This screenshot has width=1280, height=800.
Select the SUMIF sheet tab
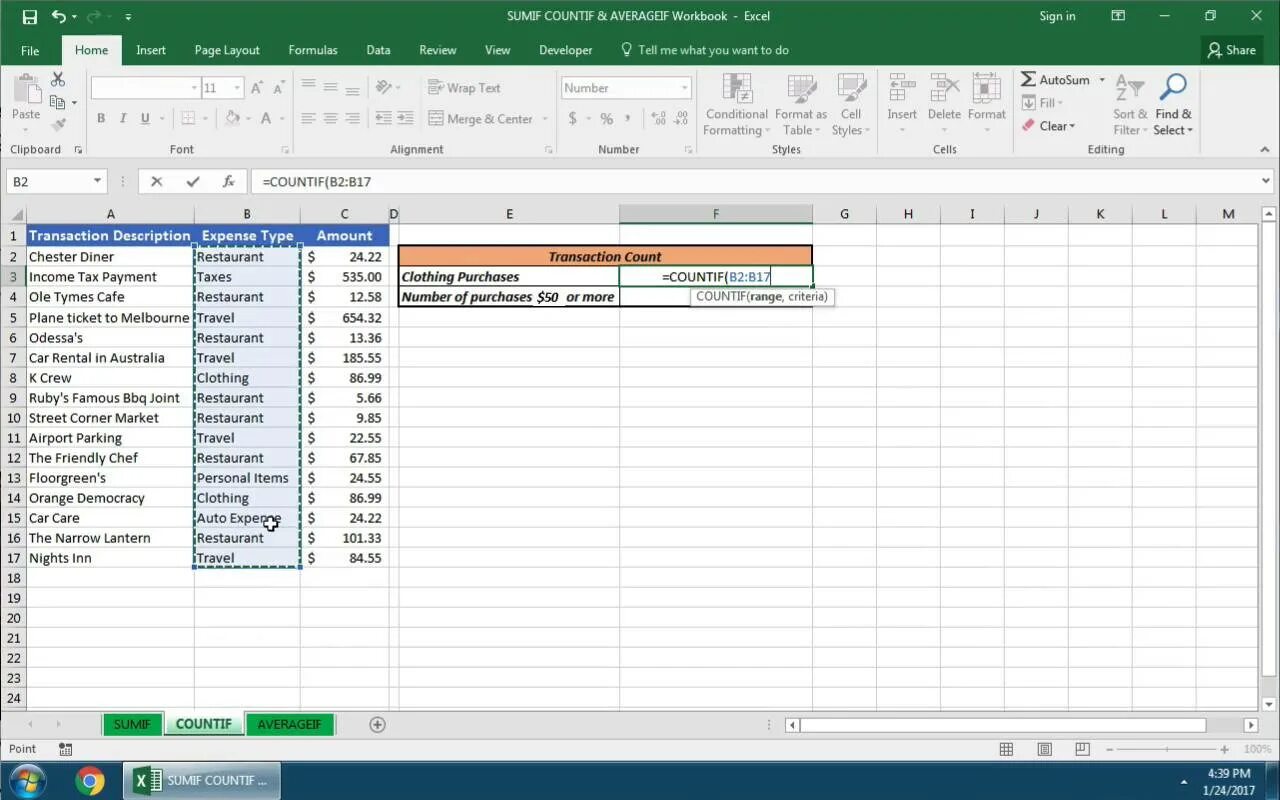coord(132,724)
